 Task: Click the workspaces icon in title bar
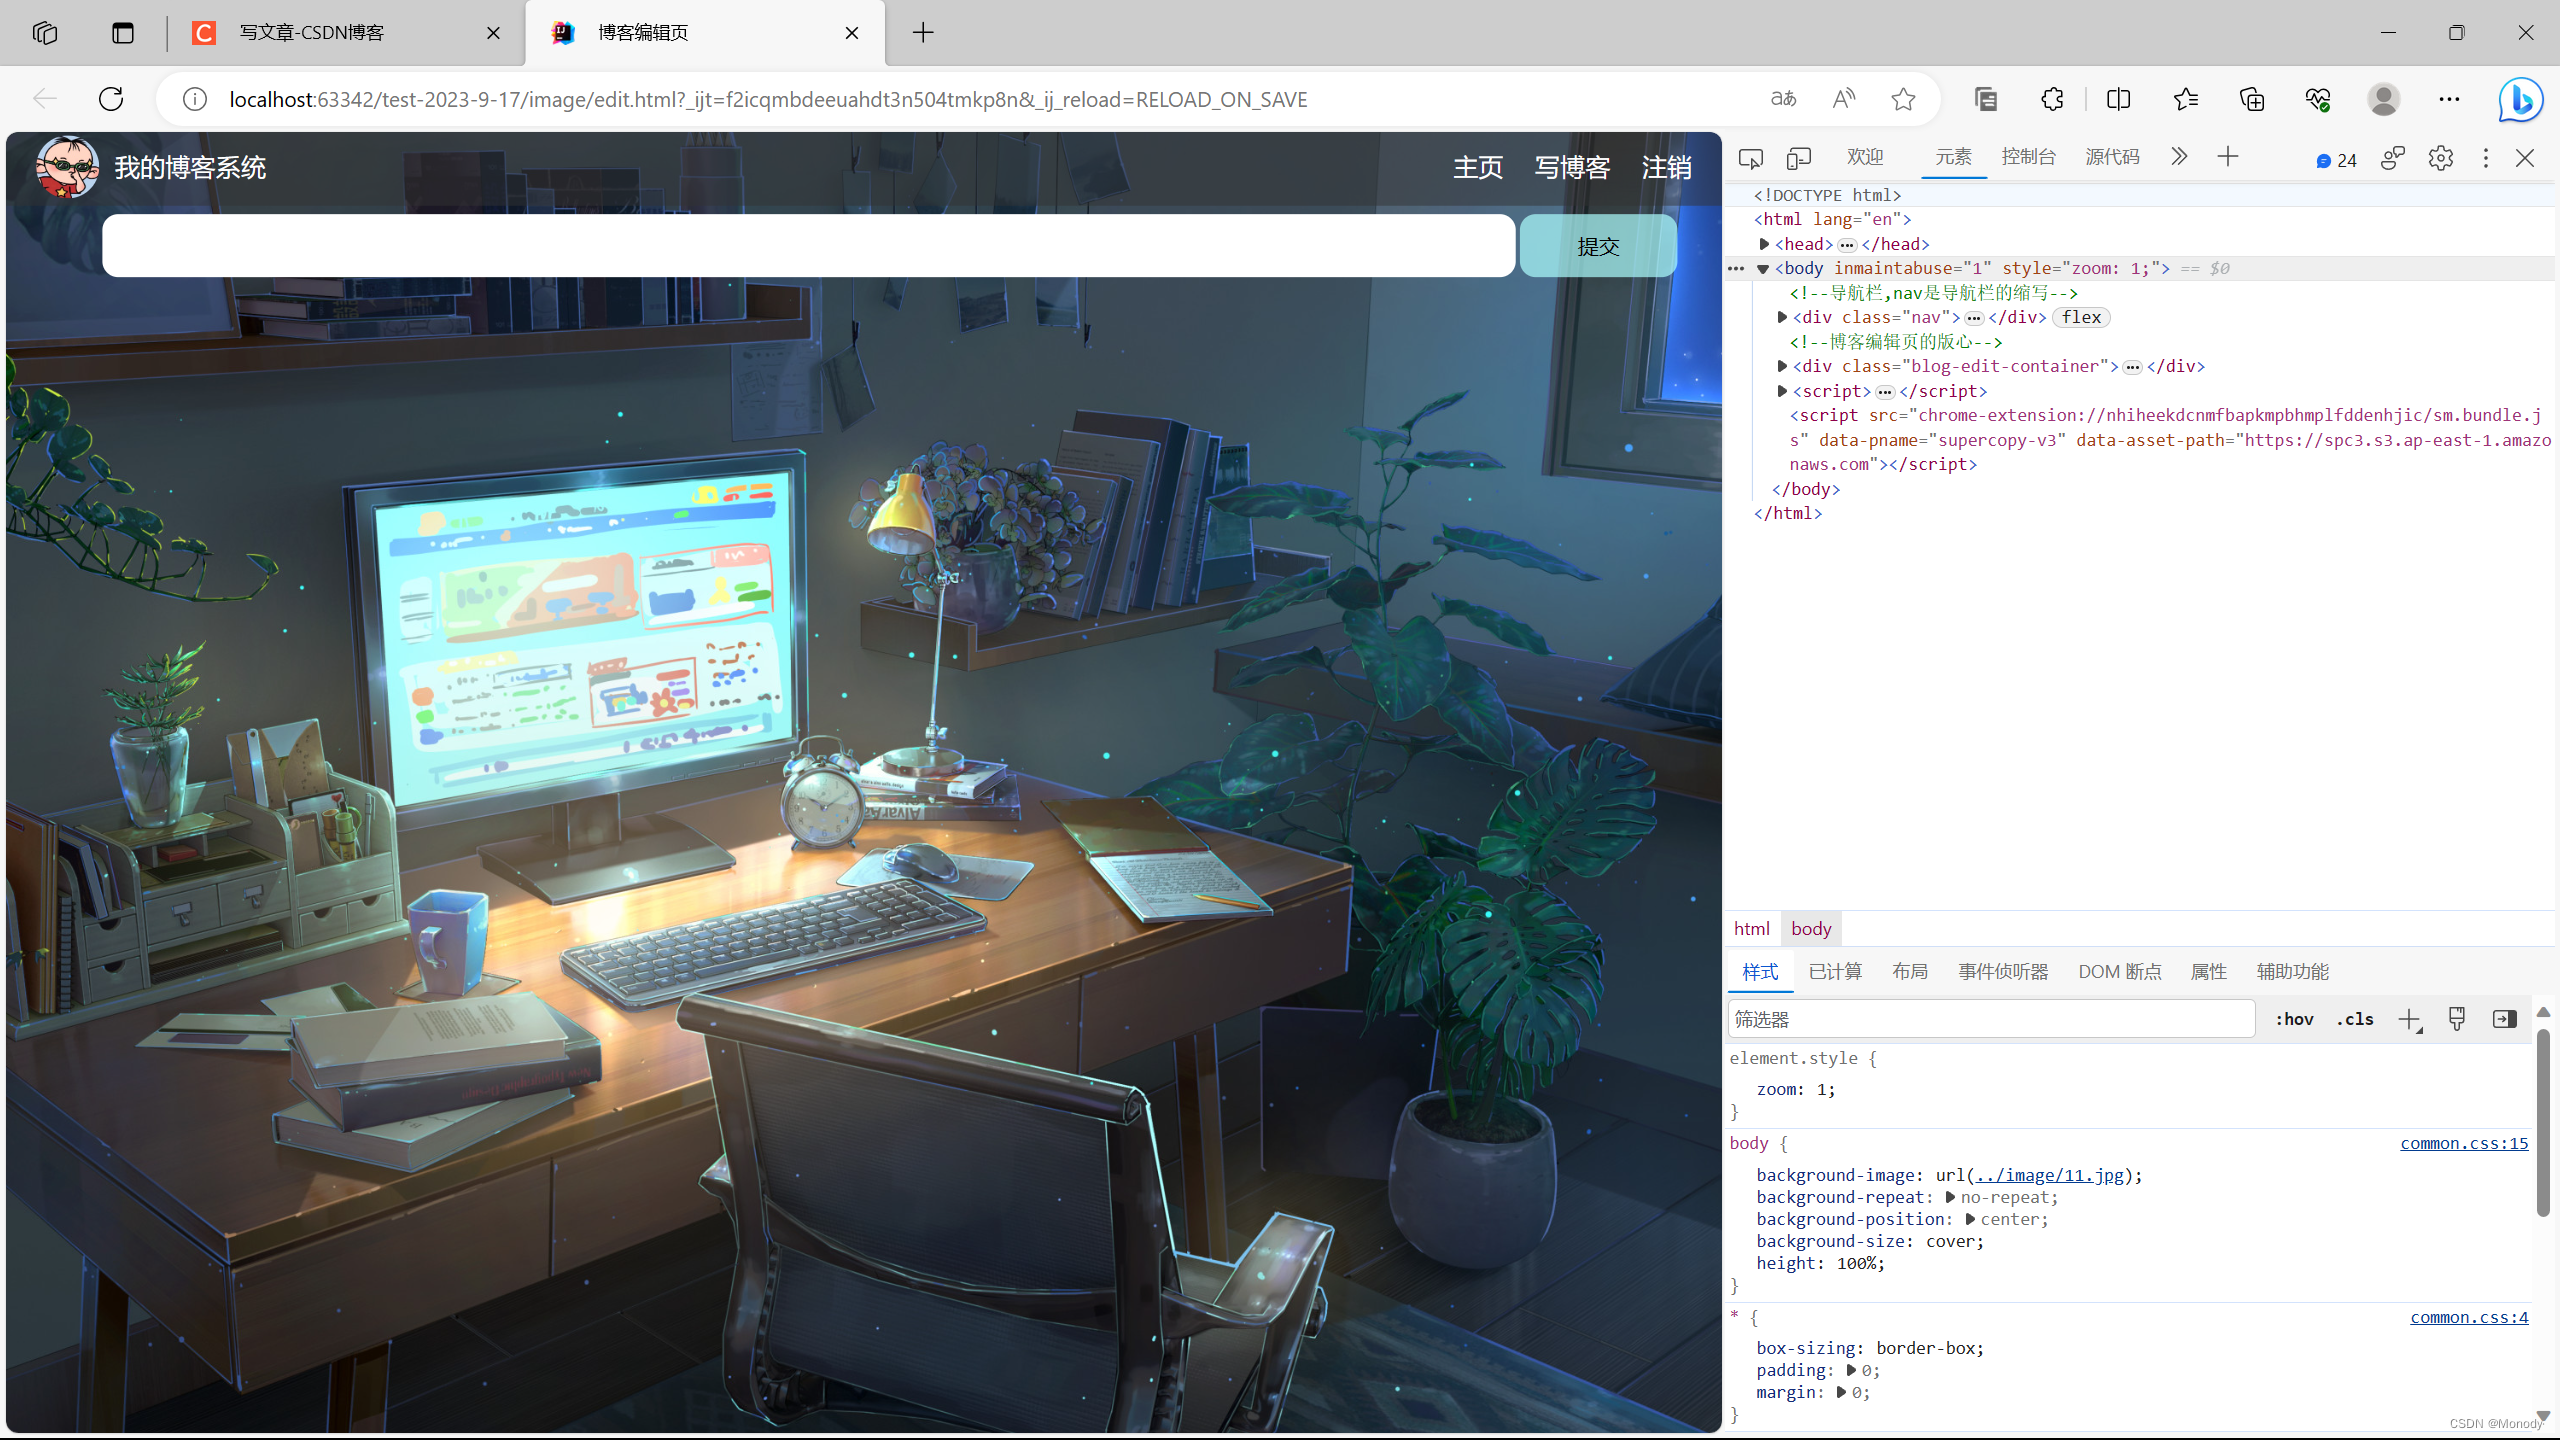(45, 33)
